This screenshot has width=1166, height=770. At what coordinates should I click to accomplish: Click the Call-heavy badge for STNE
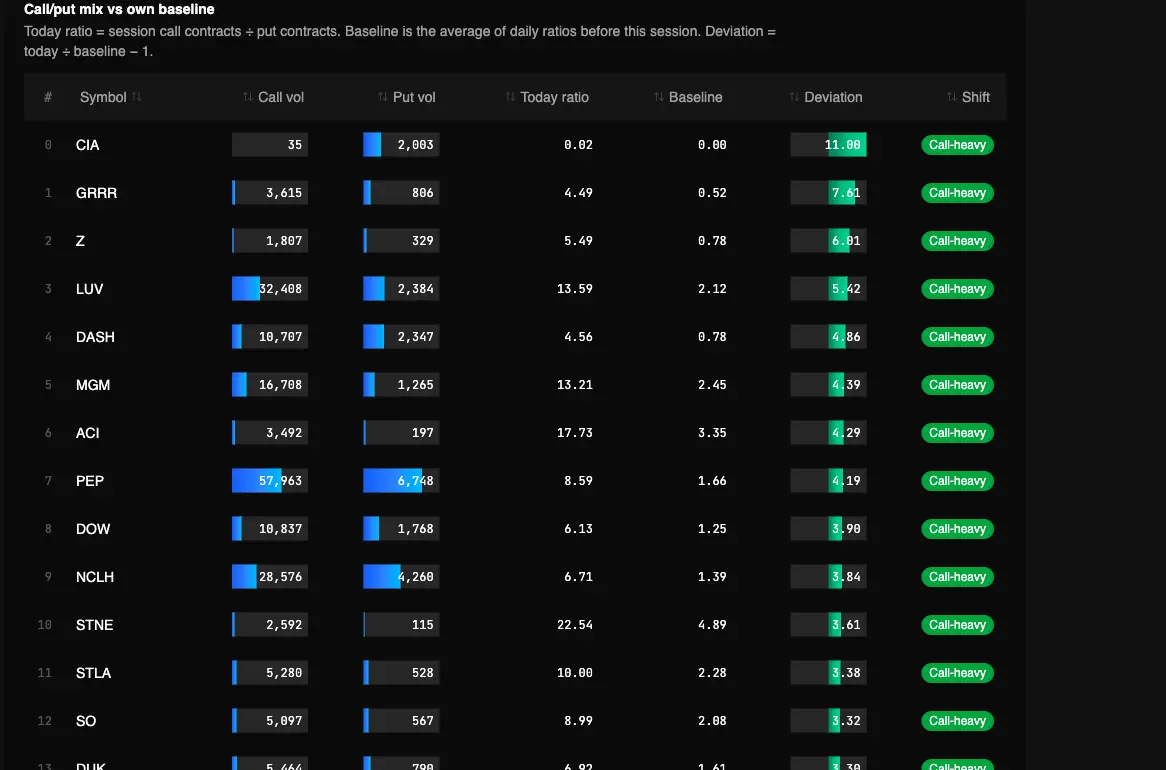click(x=957, y=625)
